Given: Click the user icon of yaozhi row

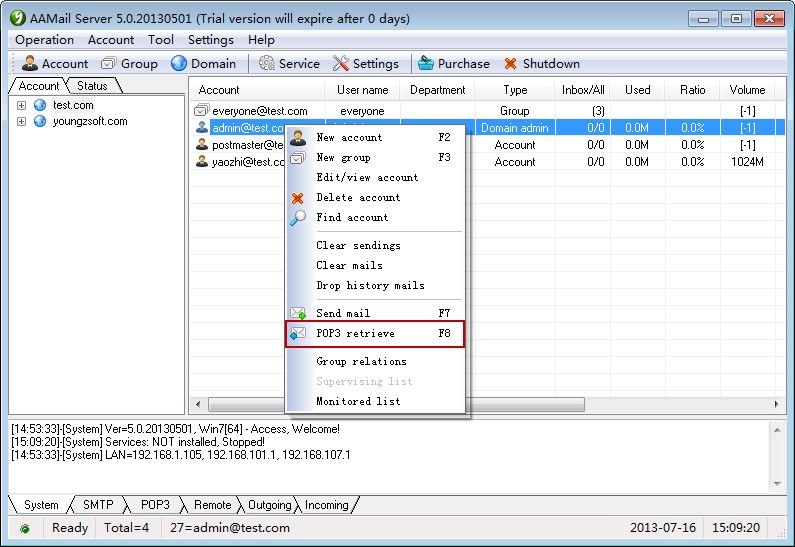Looking at the screenshot, I should (x=202, y=162).
